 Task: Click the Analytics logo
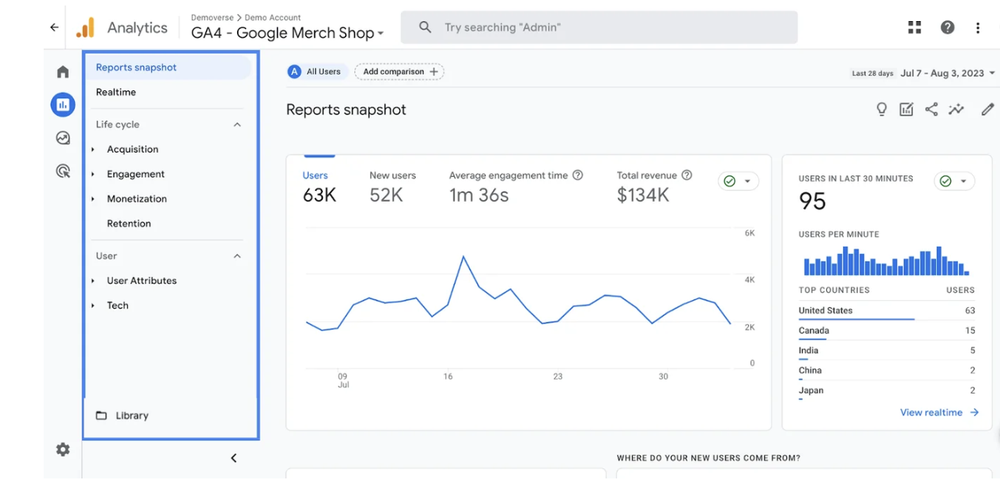(85, 27)
